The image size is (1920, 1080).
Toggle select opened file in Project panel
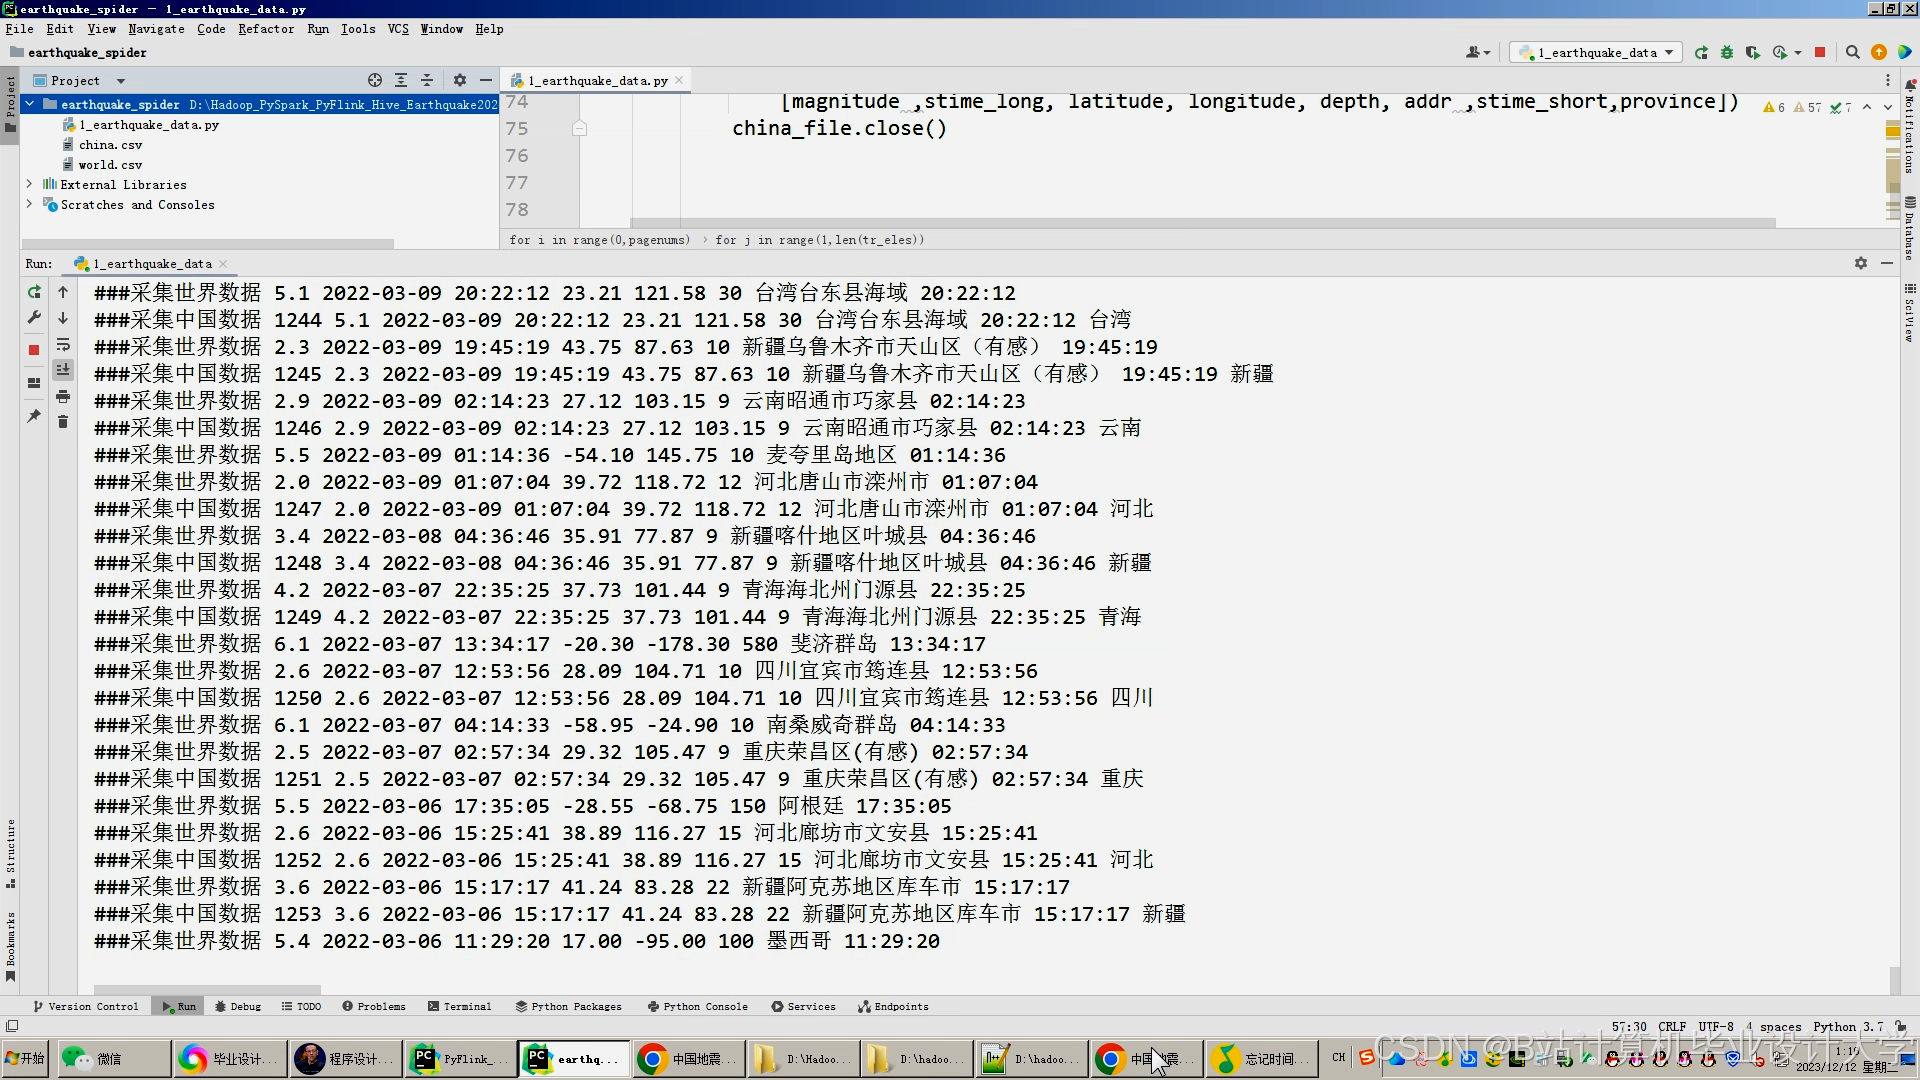(375, 81)
